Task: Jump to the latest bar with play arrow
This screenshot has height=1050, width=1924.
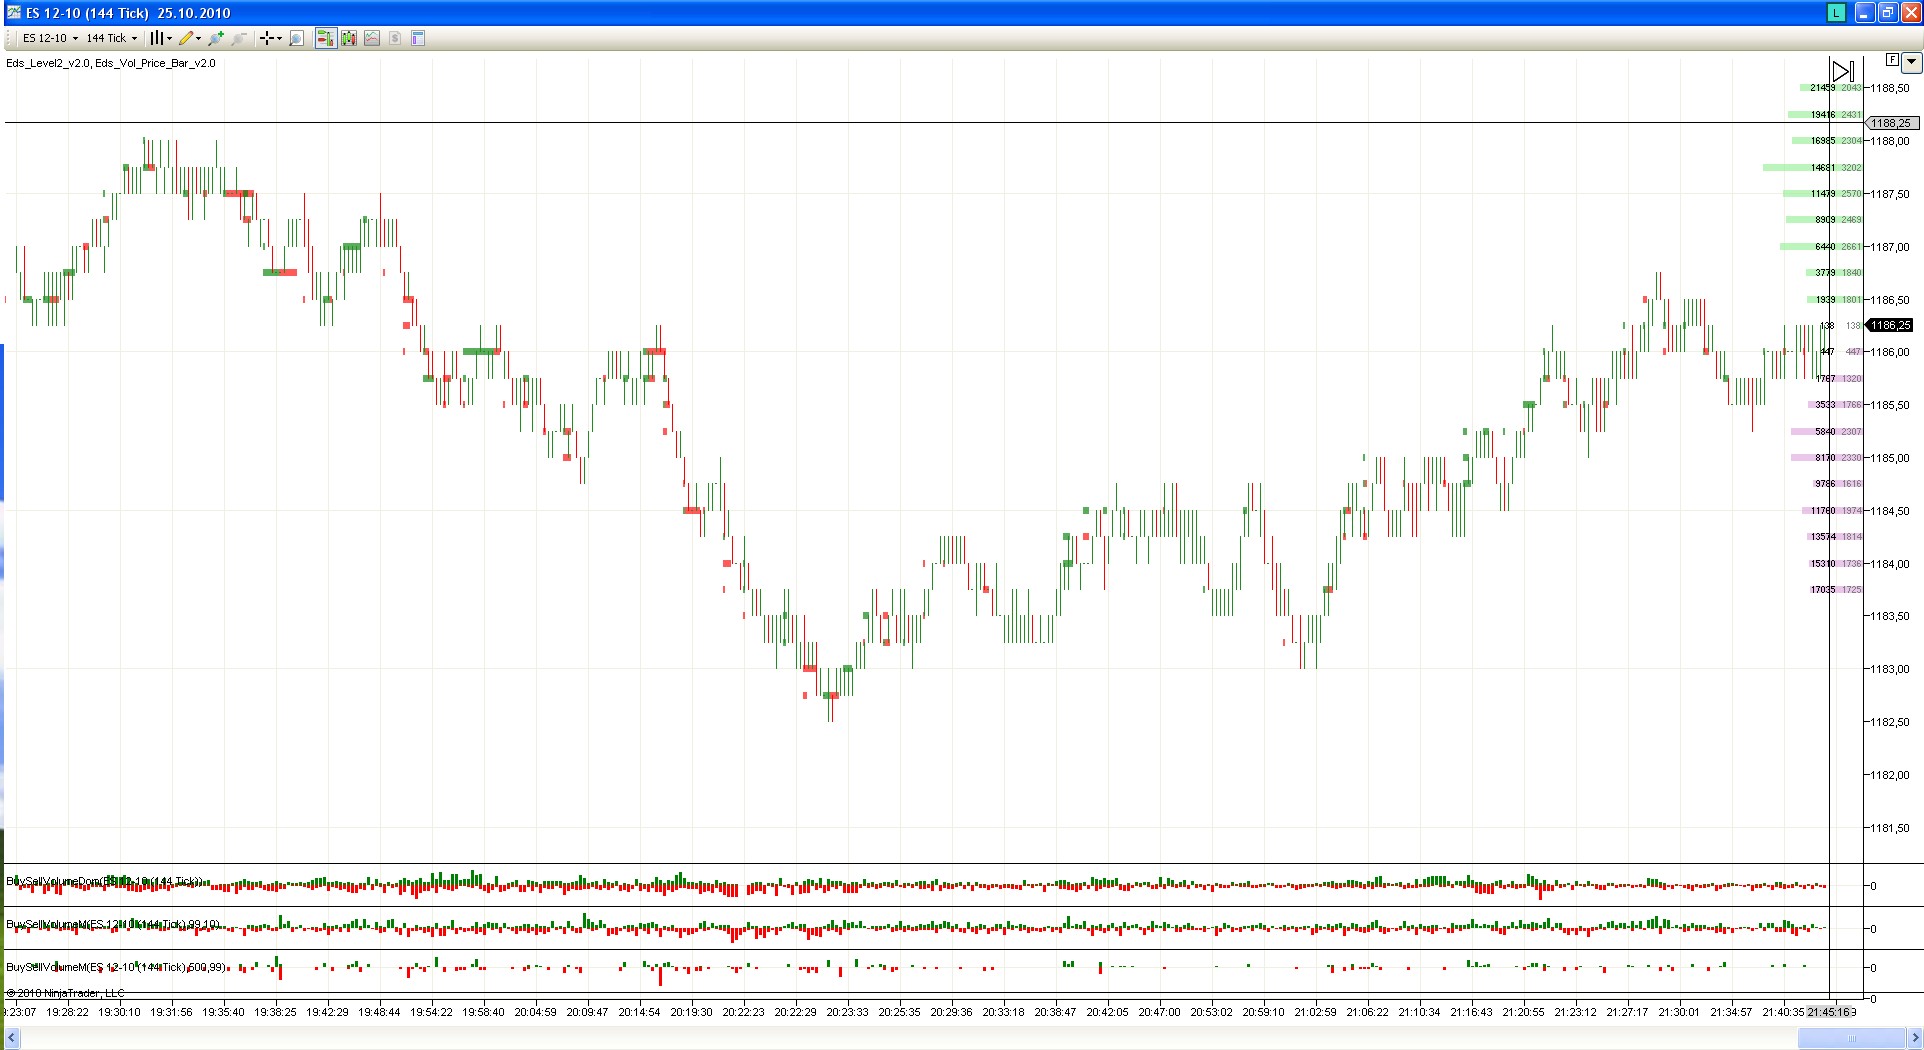Action: point(1842,71)
